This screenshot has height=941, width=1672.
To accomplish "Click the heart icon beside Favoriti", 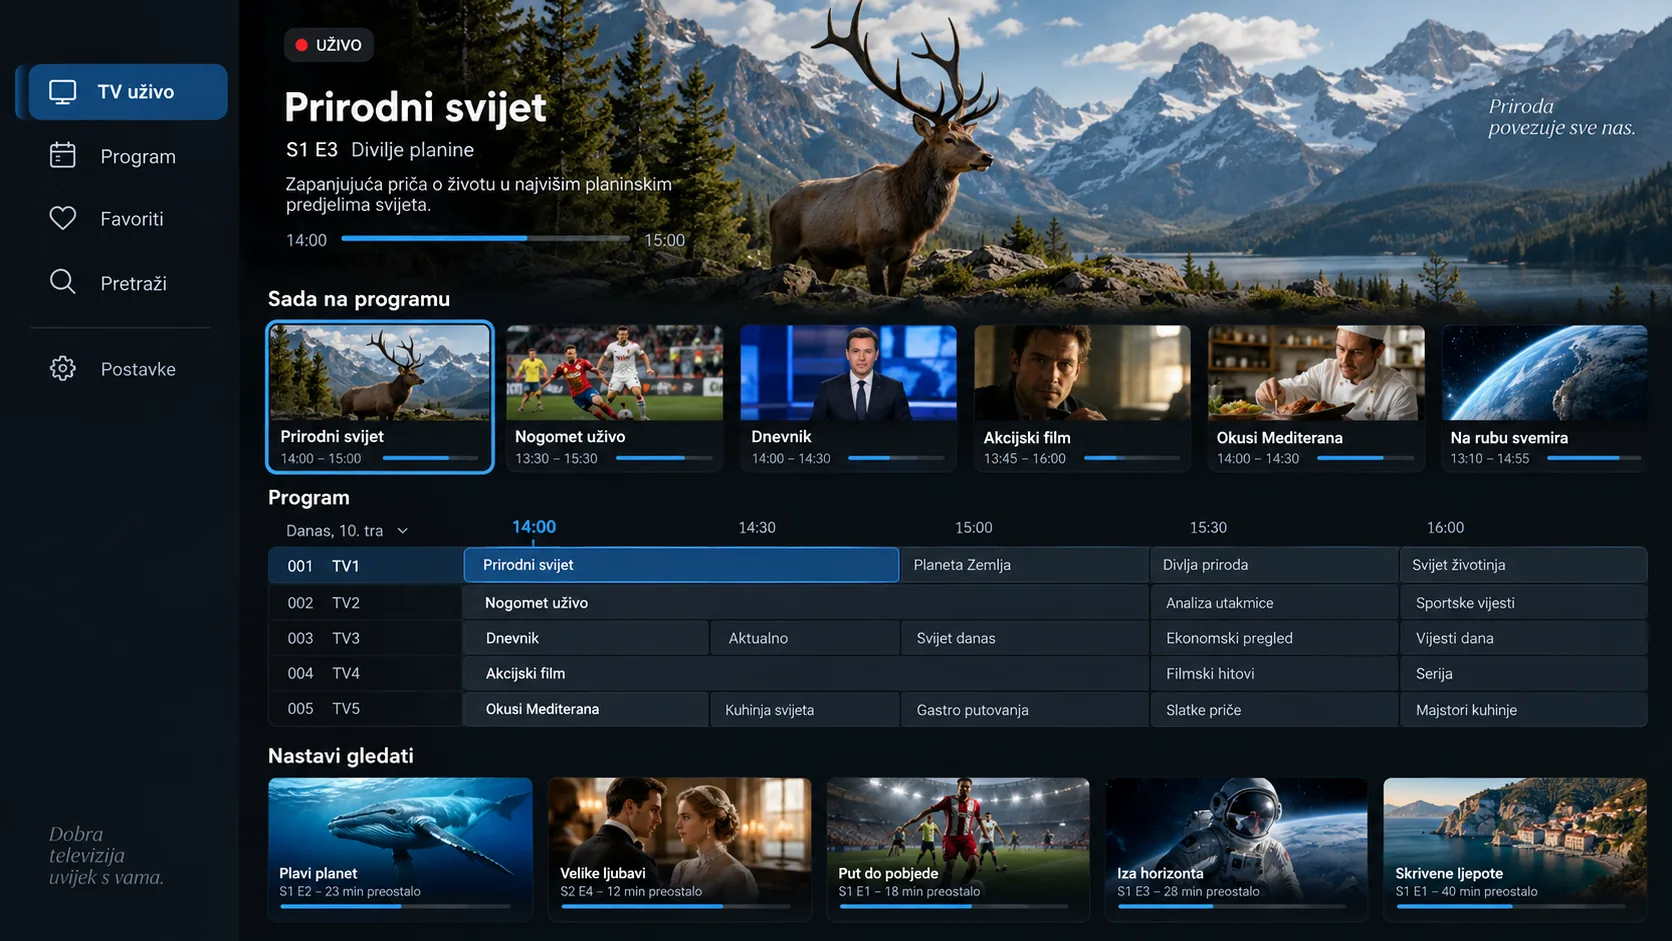I will pos(63,218).
